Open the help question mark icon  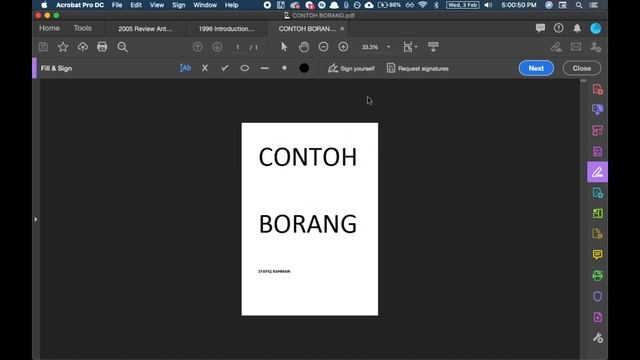click(558, 28)
